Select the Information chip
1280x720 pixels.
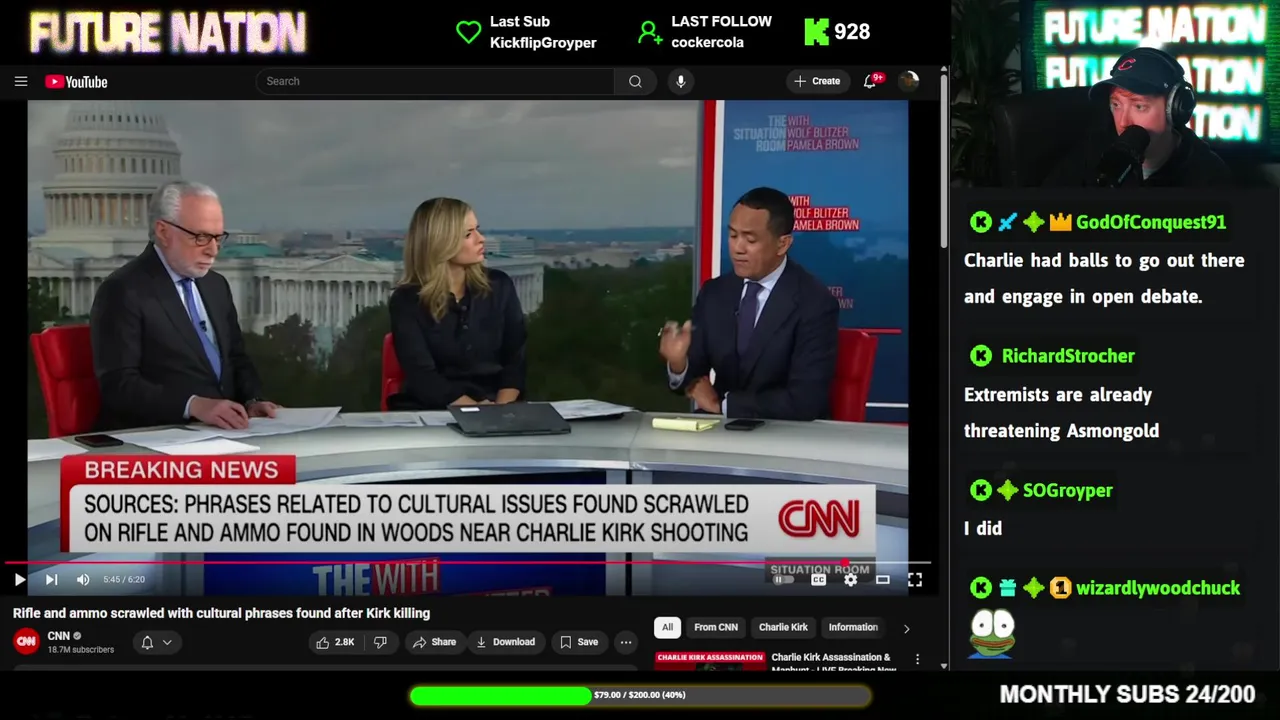(853, 627)
